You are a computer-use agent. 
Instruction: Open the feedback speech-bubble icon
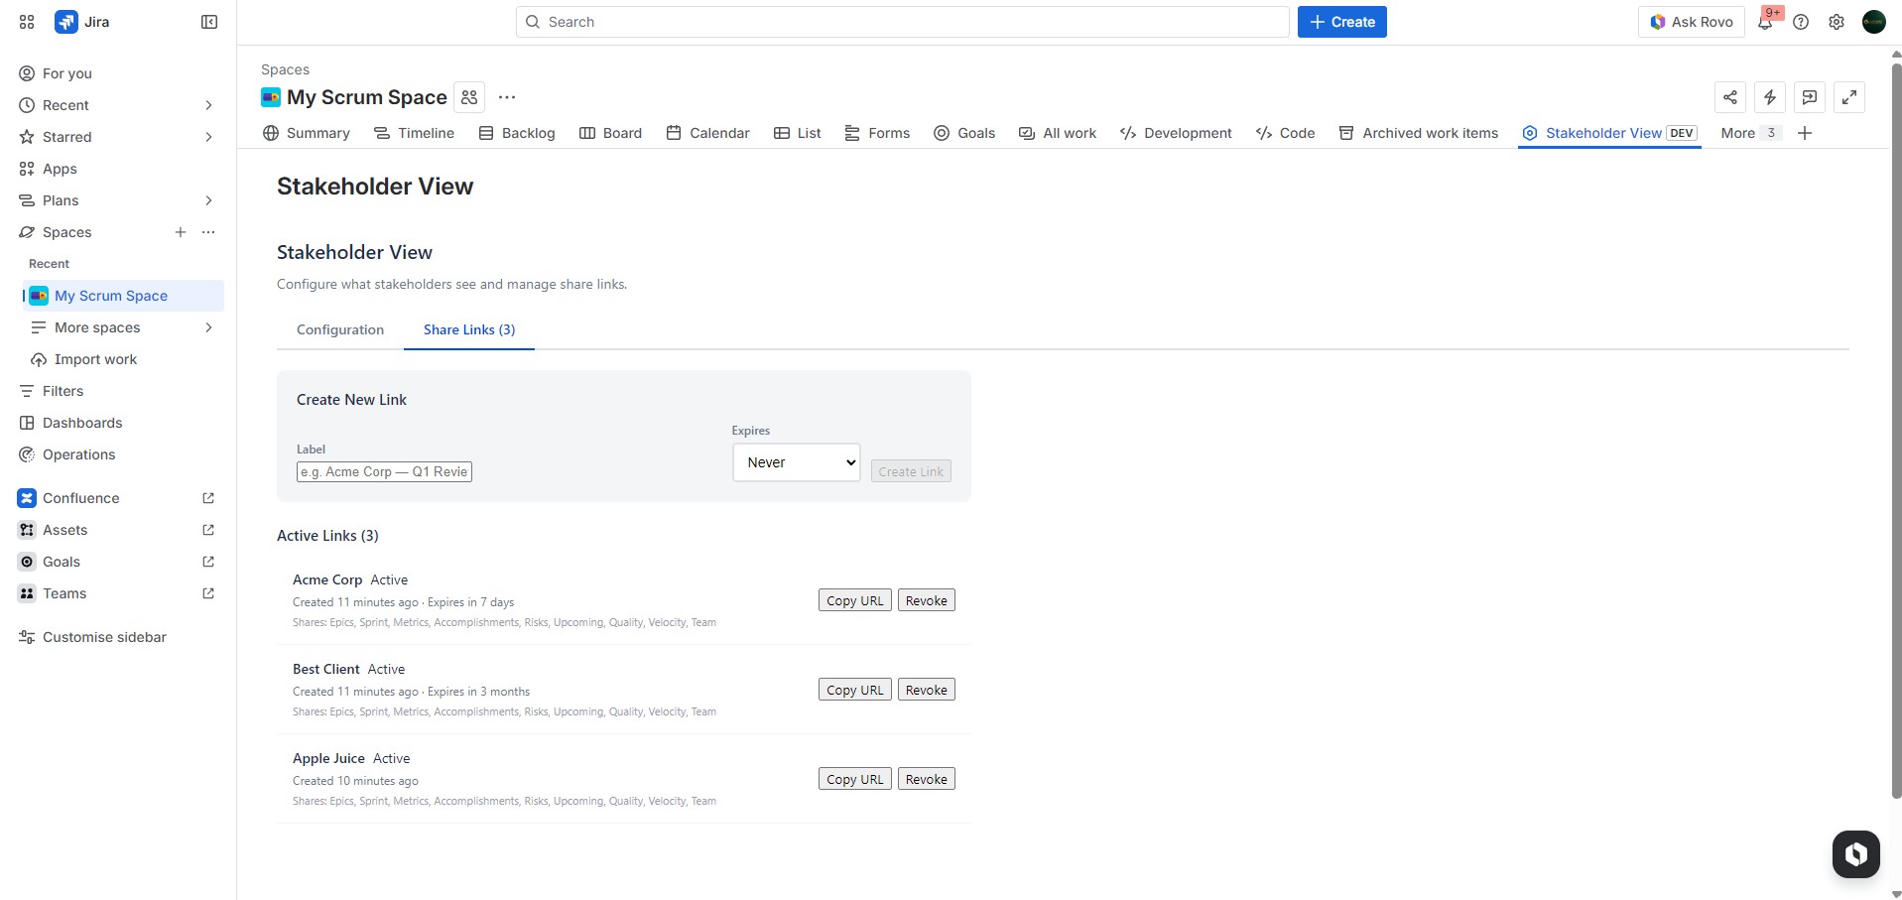[x=1809, y=97]
